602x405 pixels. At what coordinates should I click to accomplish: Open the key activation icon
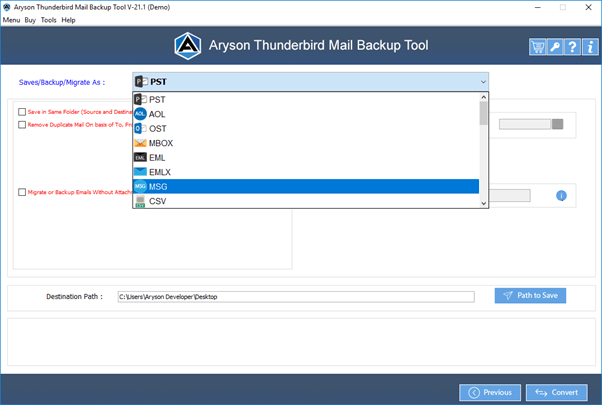(x=555, y=47)
